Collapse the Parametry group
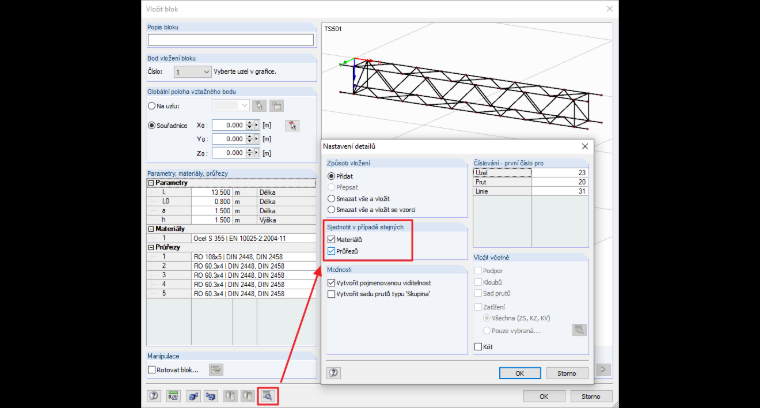 pos(151,183)
